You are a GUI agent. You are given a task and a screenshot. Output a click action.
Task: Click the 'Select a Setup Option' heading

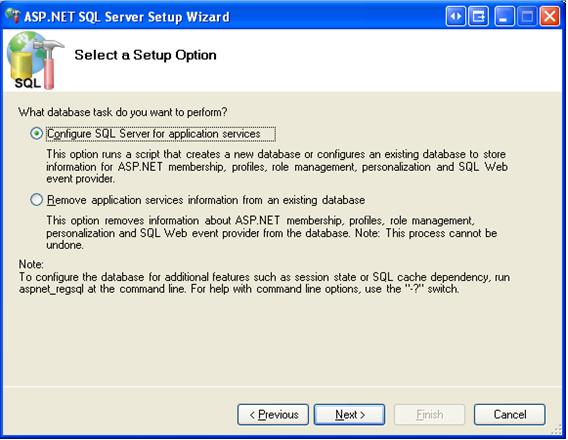pyautogui.click(x=145, y=55)
